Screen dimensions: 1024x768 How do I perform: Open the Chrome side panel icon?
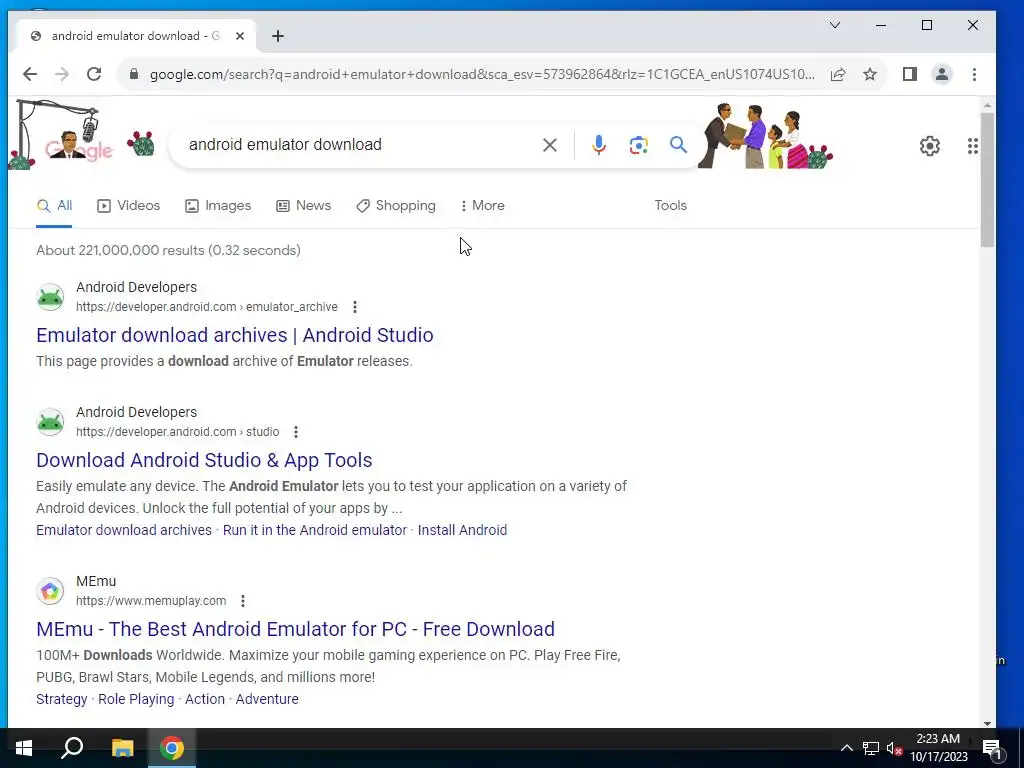910,74
